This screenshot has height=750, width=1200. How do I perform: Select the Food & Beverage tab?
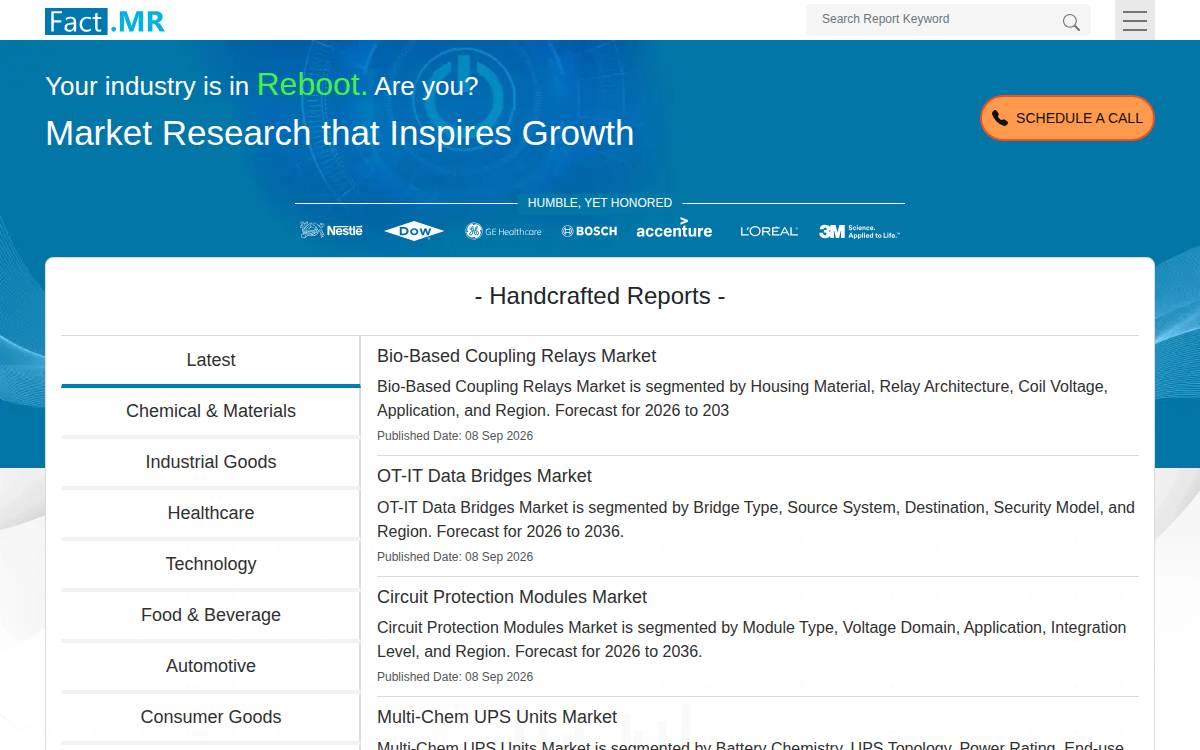point(211,615)
